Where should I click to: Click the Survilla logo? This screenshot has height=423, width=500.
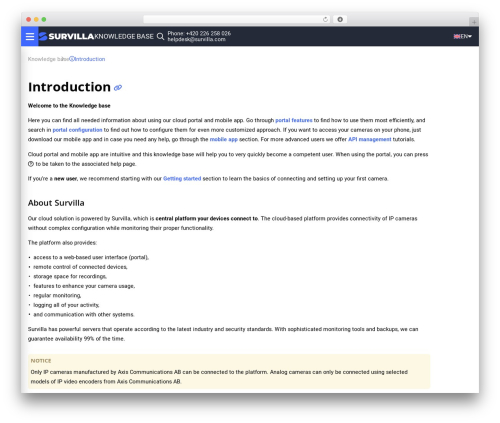point(66,36)
